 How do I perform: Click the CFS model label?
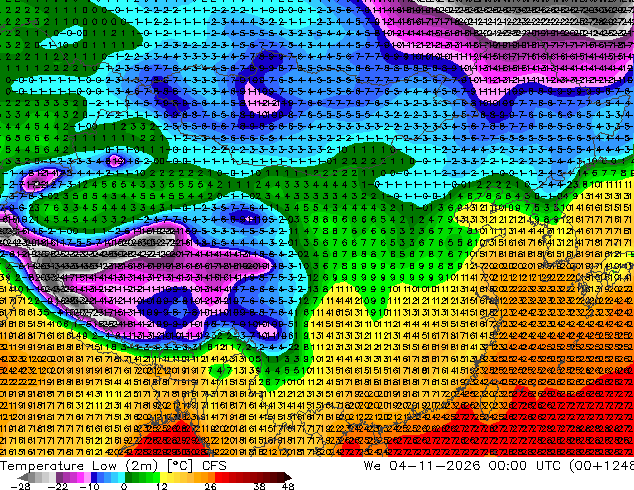213,465
